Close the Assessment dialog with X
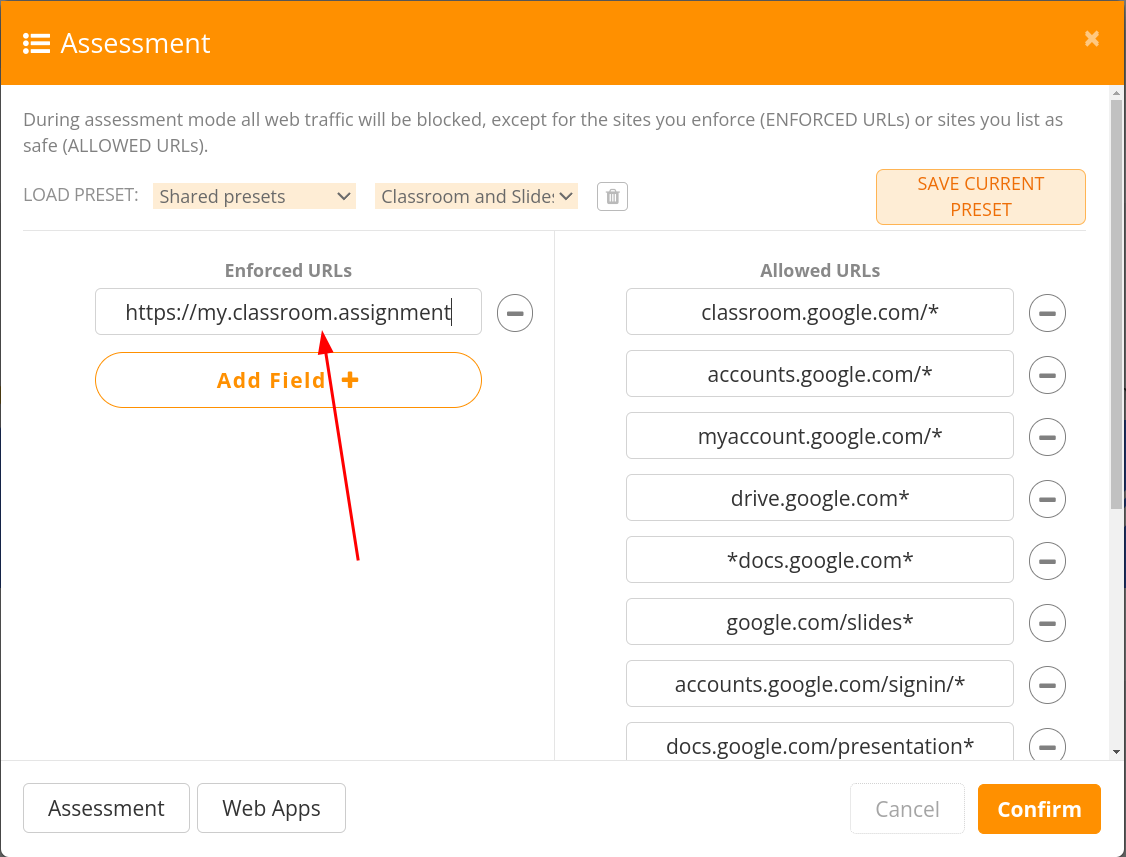The image size is (1126, 857). [x=1092, y=38]
